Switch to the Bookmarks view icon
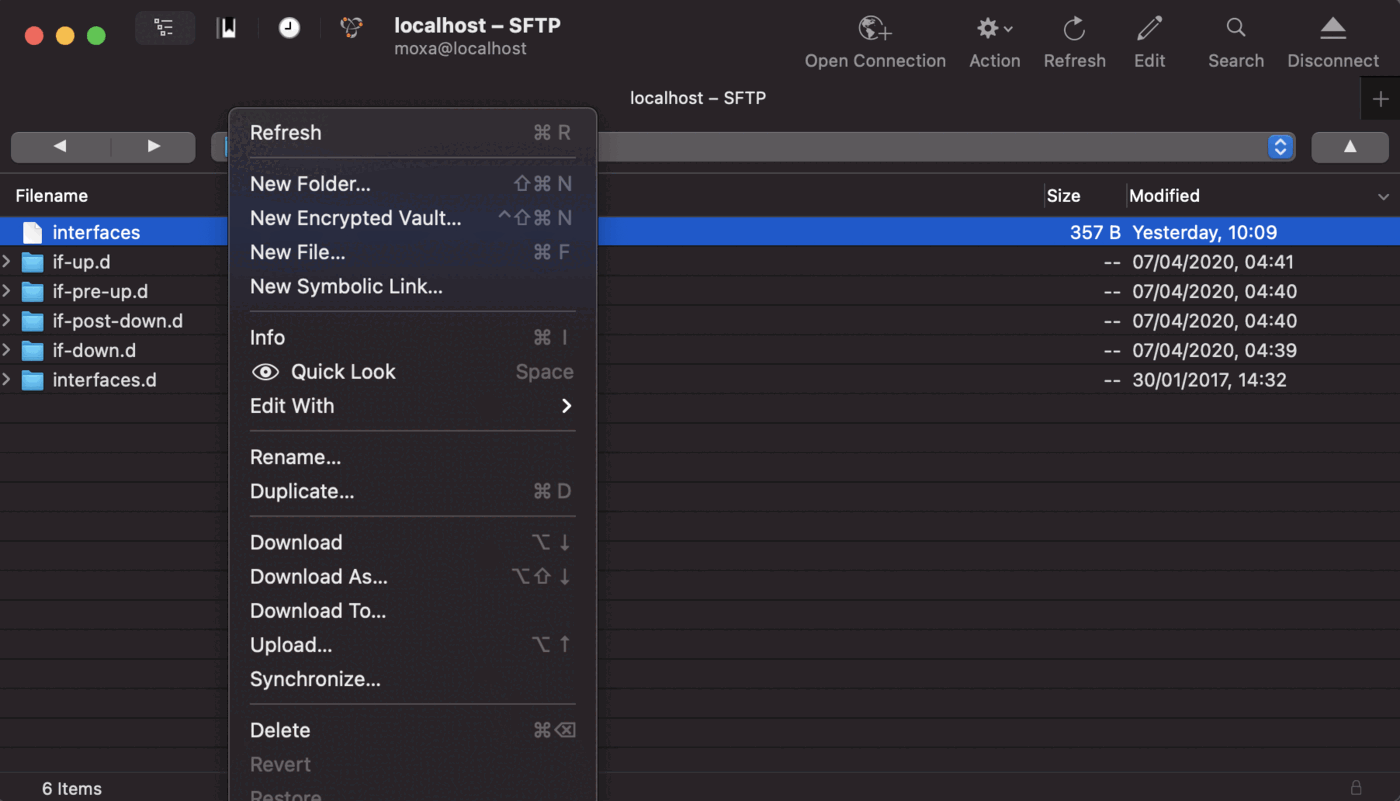The width and height of the screenshot is (1400, 801). (x=227, y=29)
